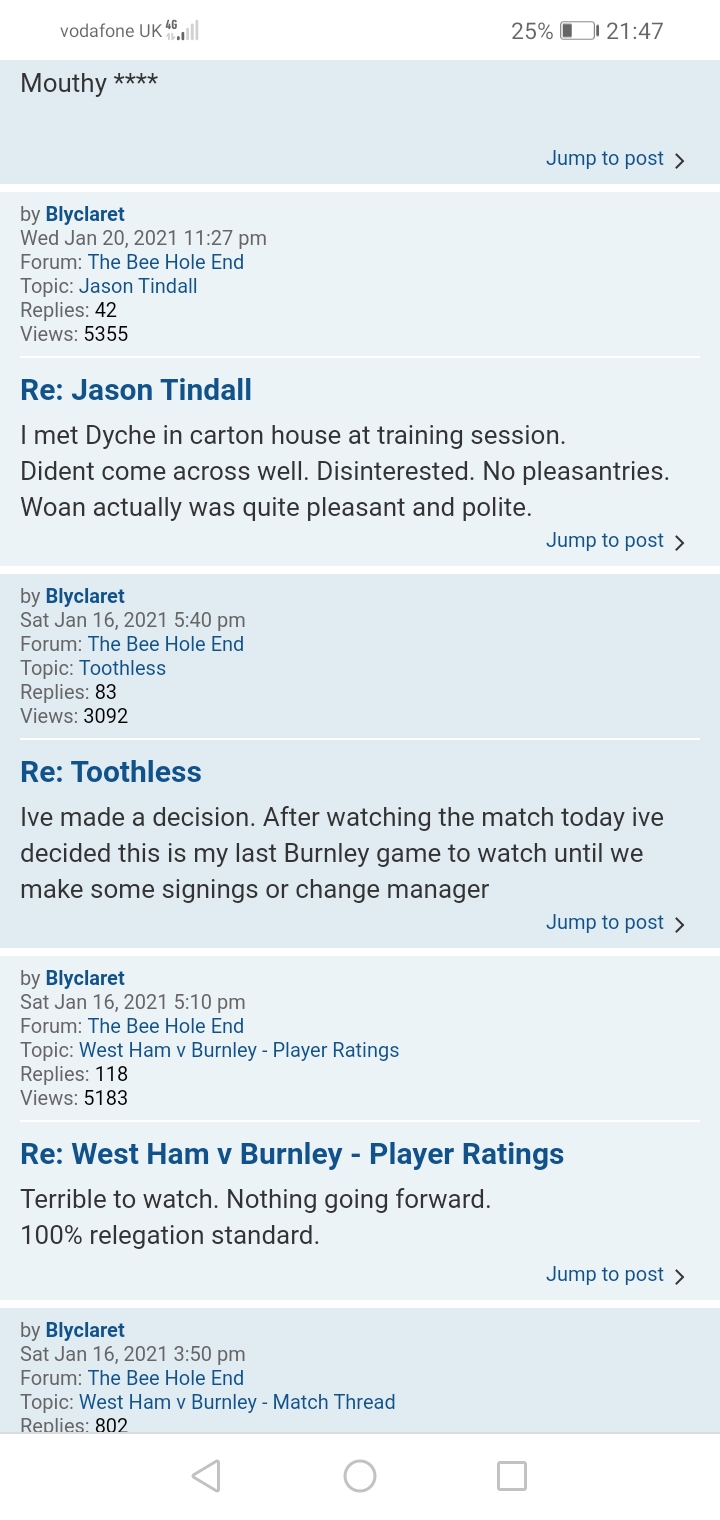Tap the mobile signal strength icon
Viewport: 720px width, 1520px height.
pos(184,31)
